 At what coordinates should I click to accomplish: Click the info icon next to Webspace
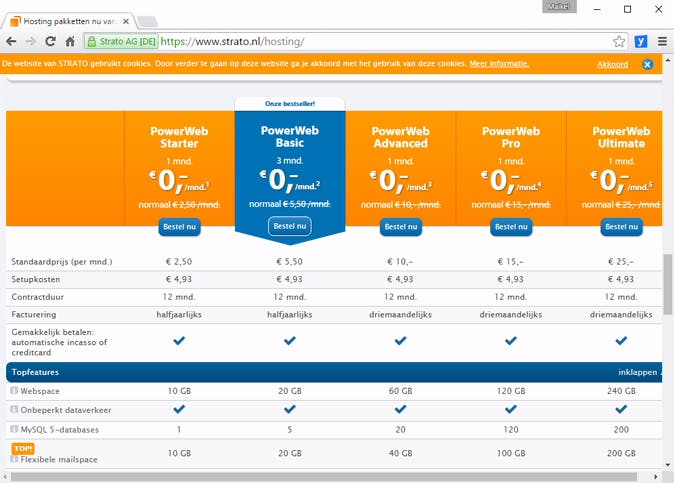click(14, 391)
